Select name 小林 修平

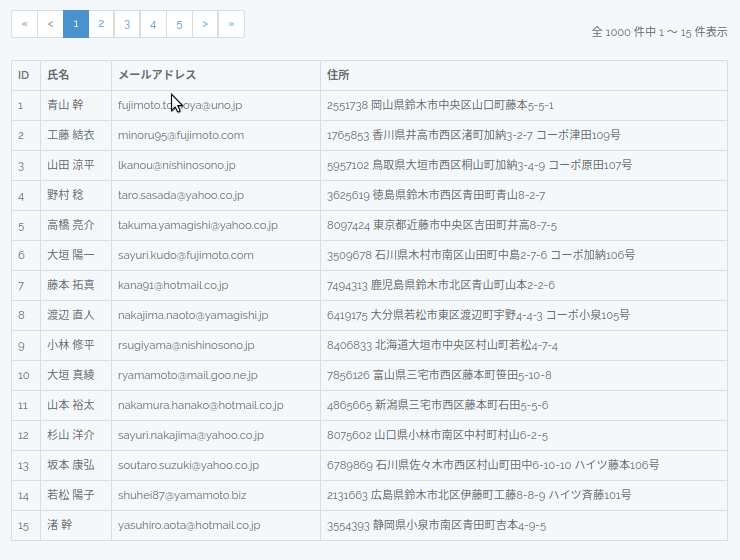pos(71,345)
